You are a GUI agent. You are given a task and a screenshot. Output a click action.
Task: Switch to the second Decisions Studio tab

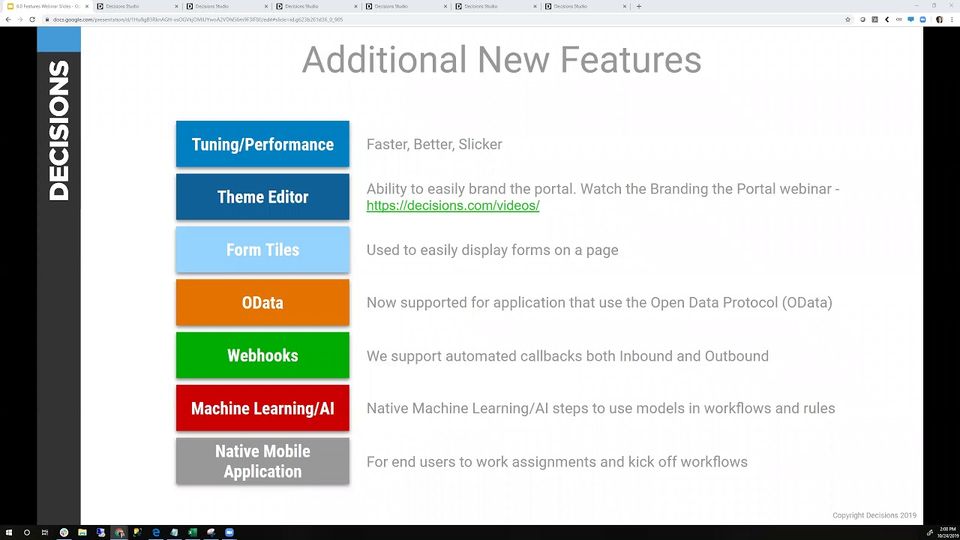(227, 6)
